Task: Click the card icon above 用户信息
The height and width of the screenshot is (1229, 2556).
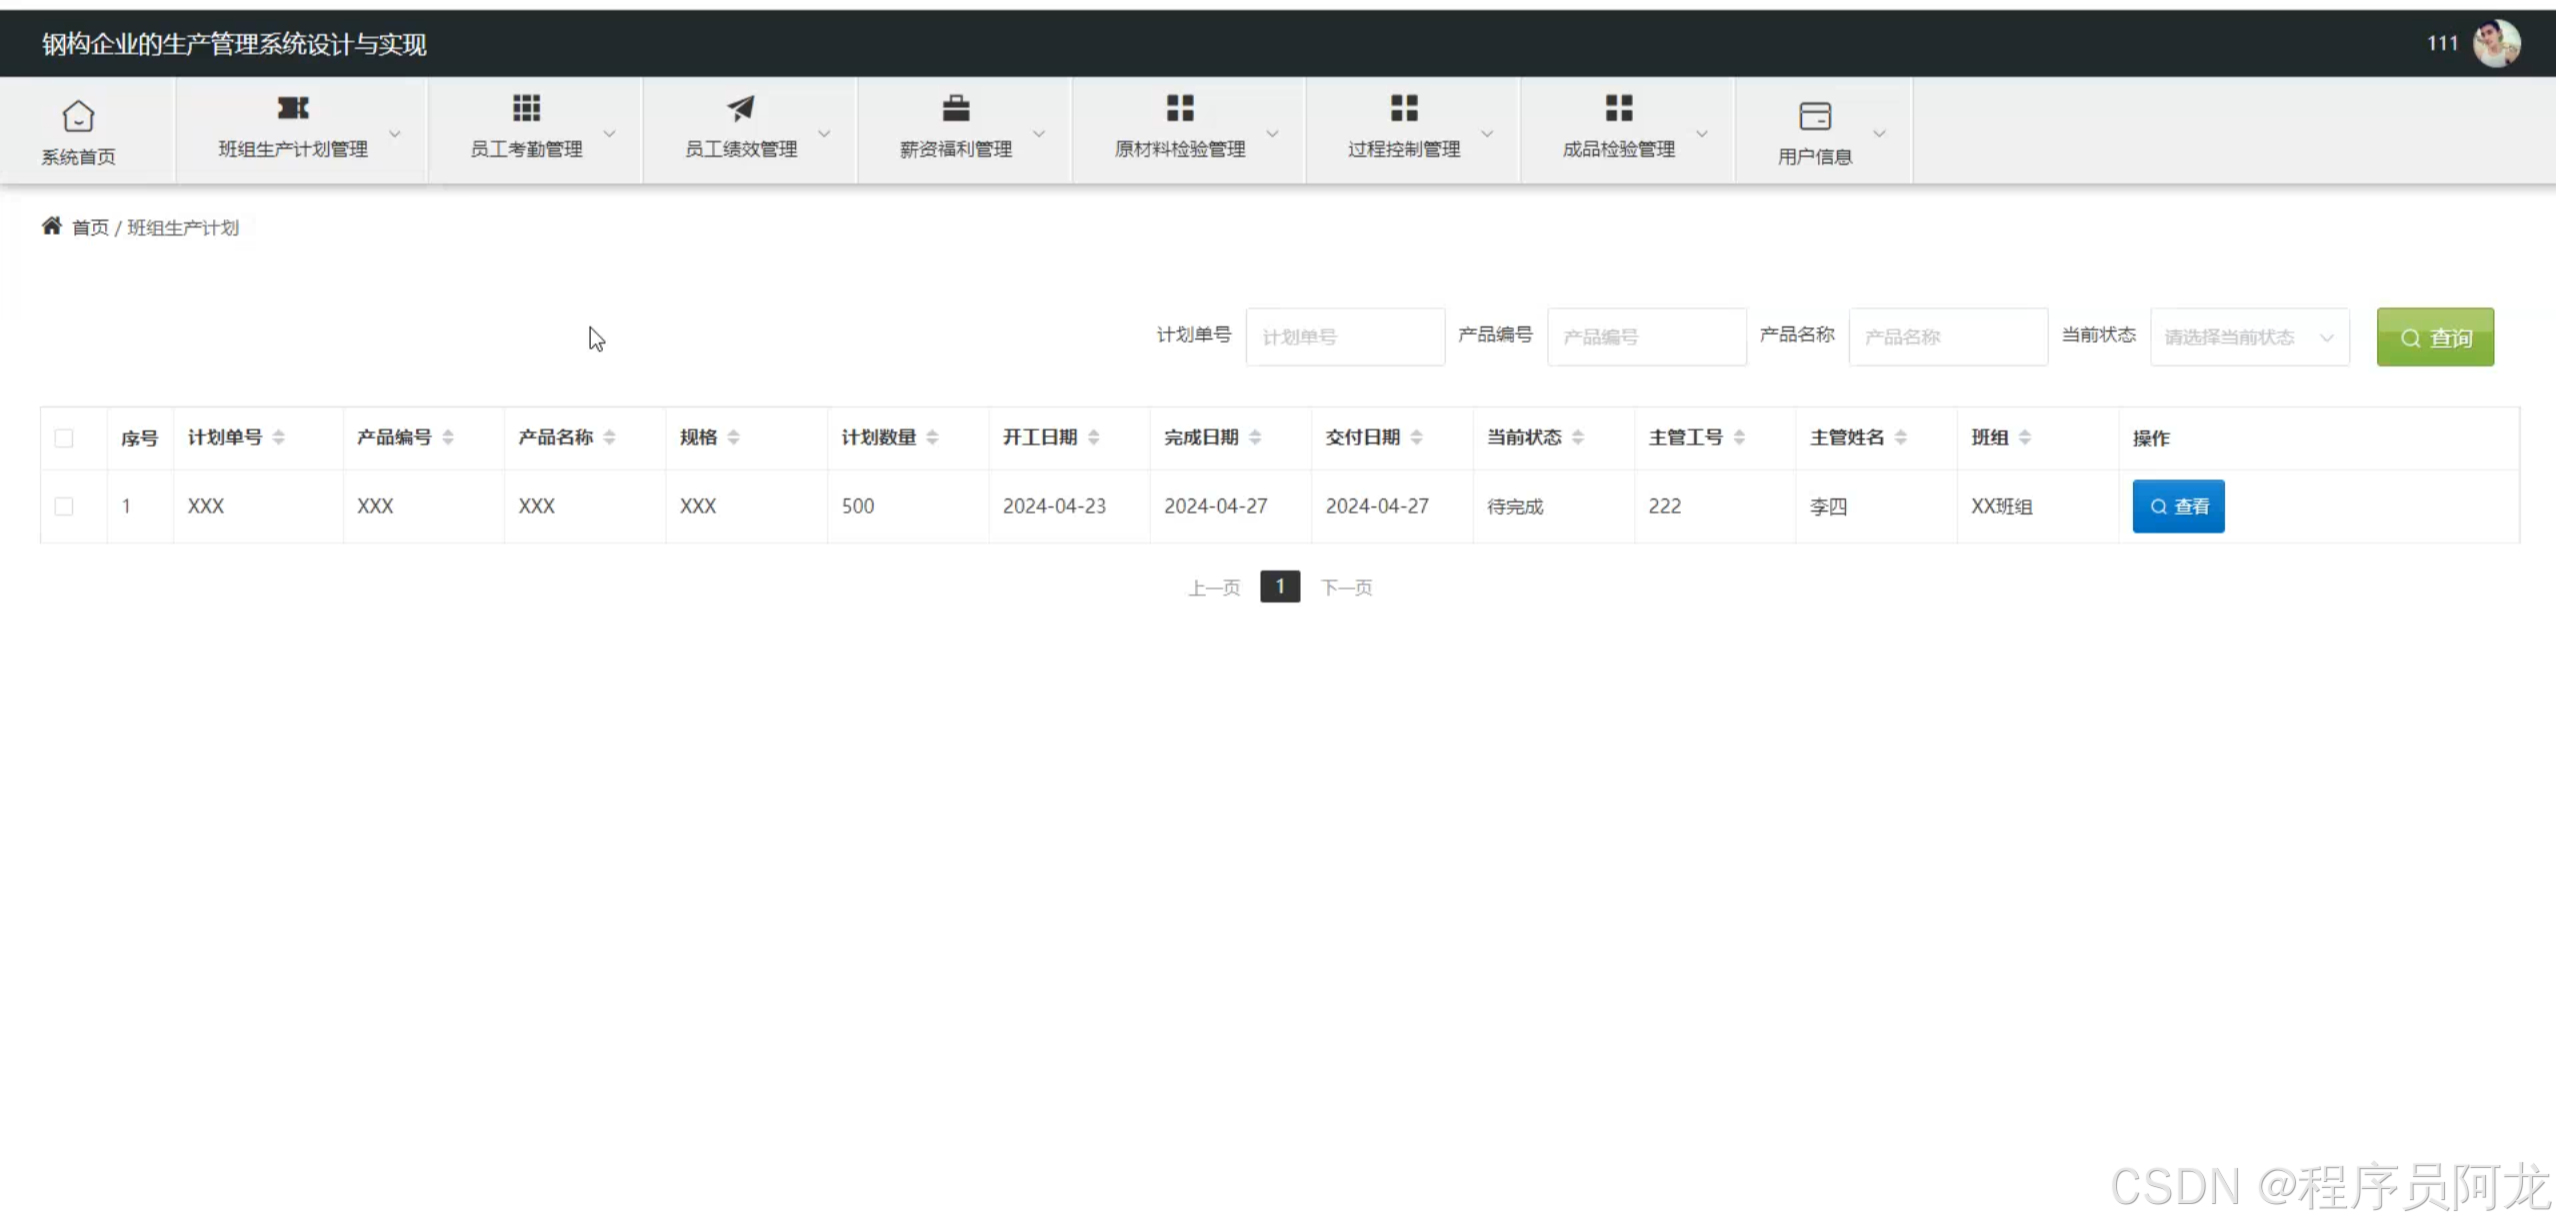Action: pos(1814,116)
